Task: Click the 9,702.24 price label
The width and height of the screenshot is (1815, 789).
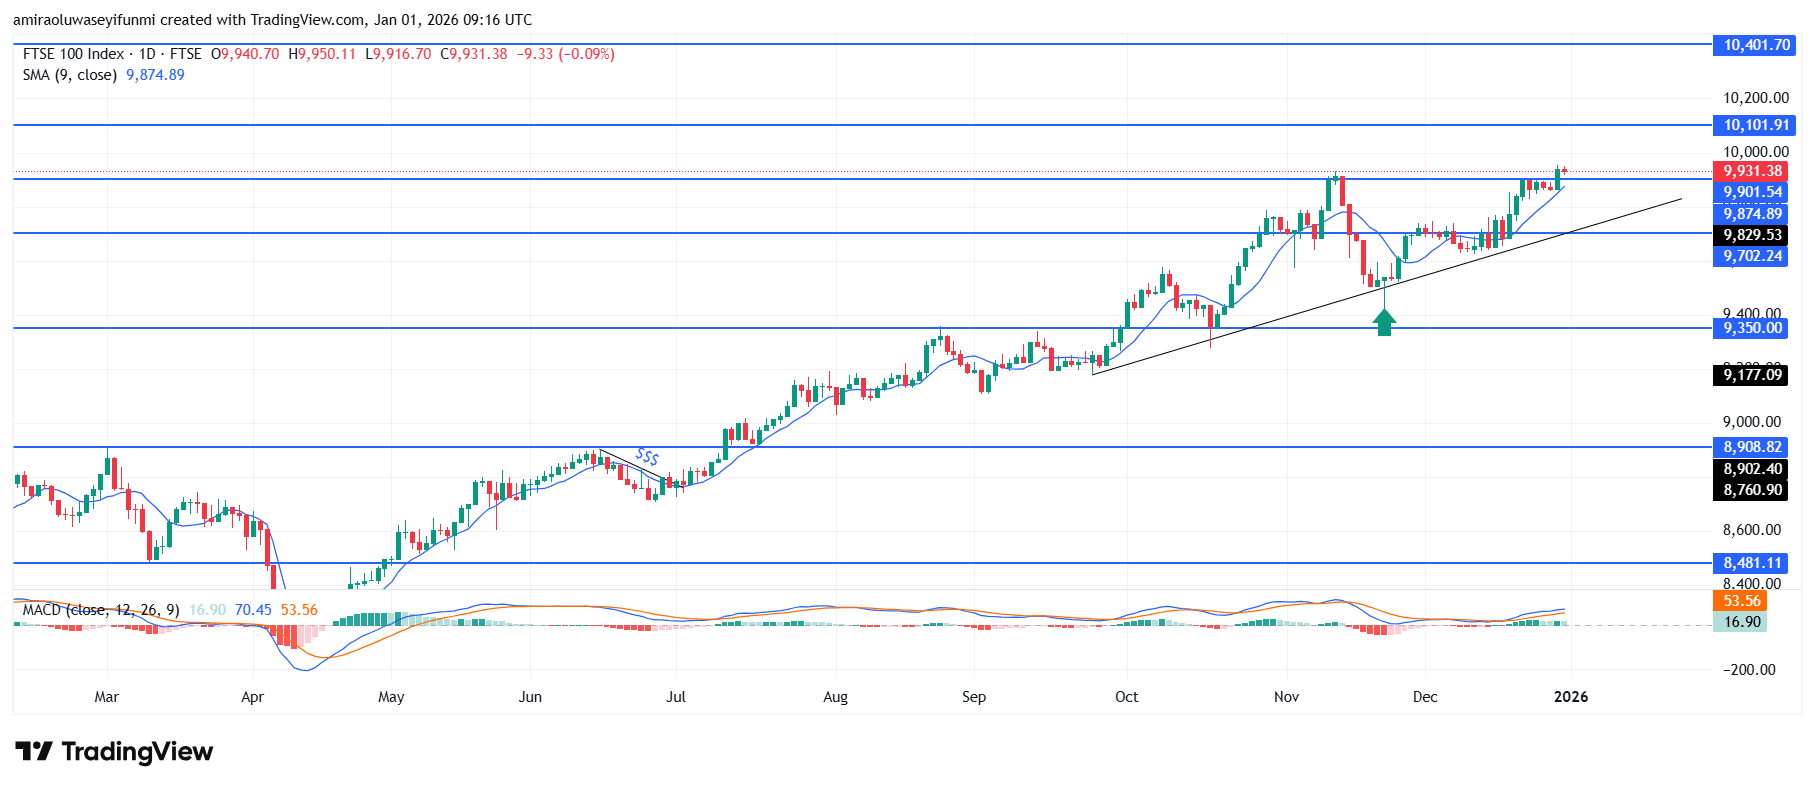Action: (1752, 256)
